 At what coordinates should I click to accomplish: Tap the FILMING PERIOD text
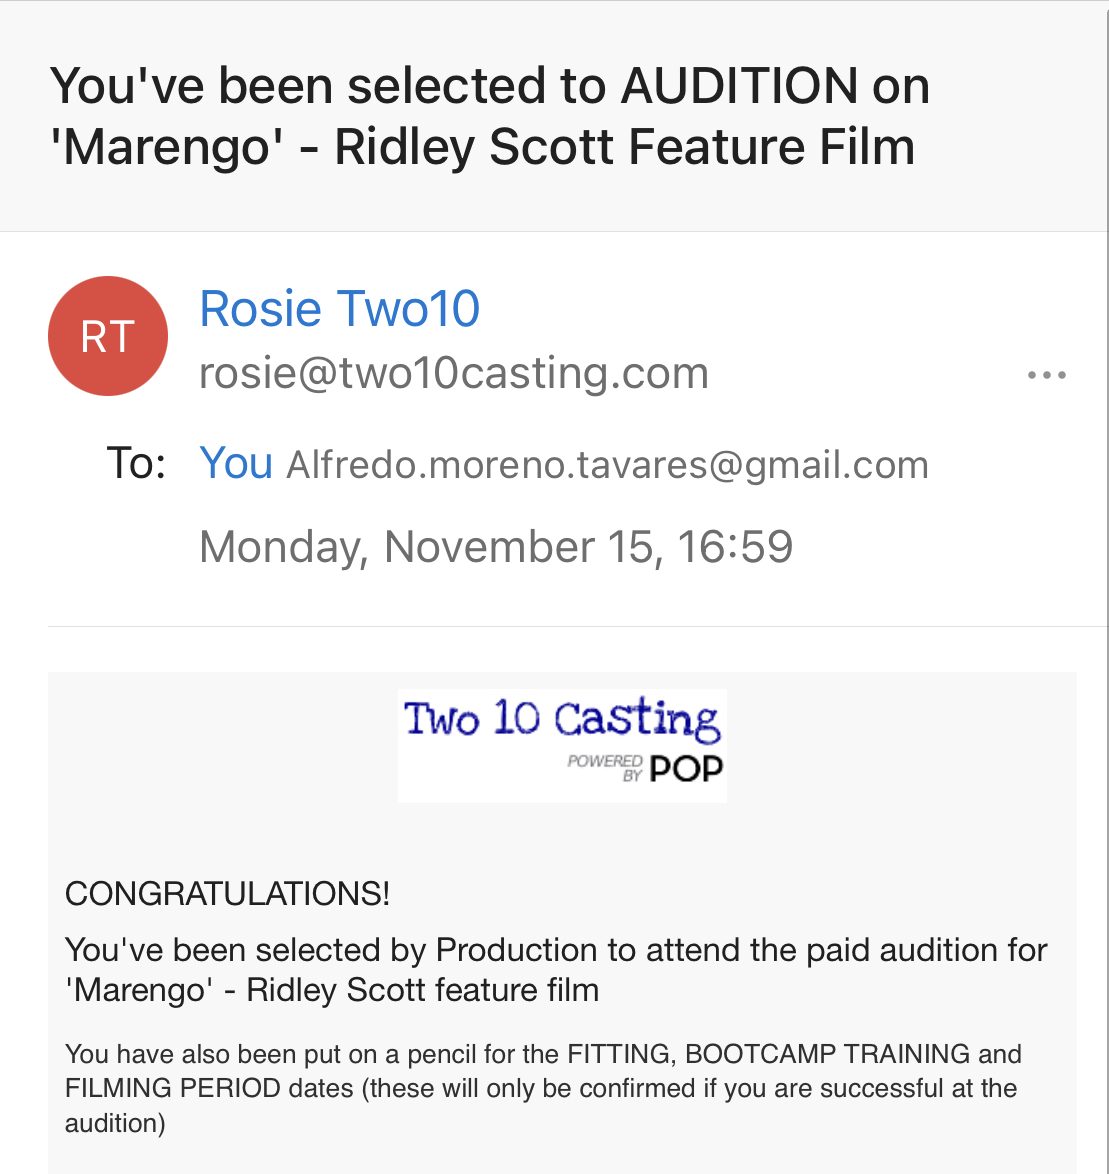pyautogui.click(x=173, y=1088)
